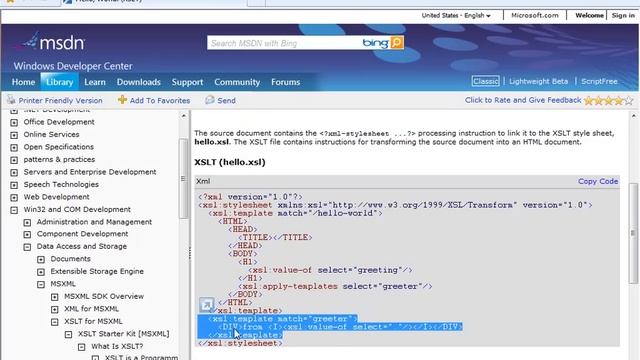The width and height of the screenshot is (640, 360).
Task: Collapse the MSXML node
Action: (41, 284)
